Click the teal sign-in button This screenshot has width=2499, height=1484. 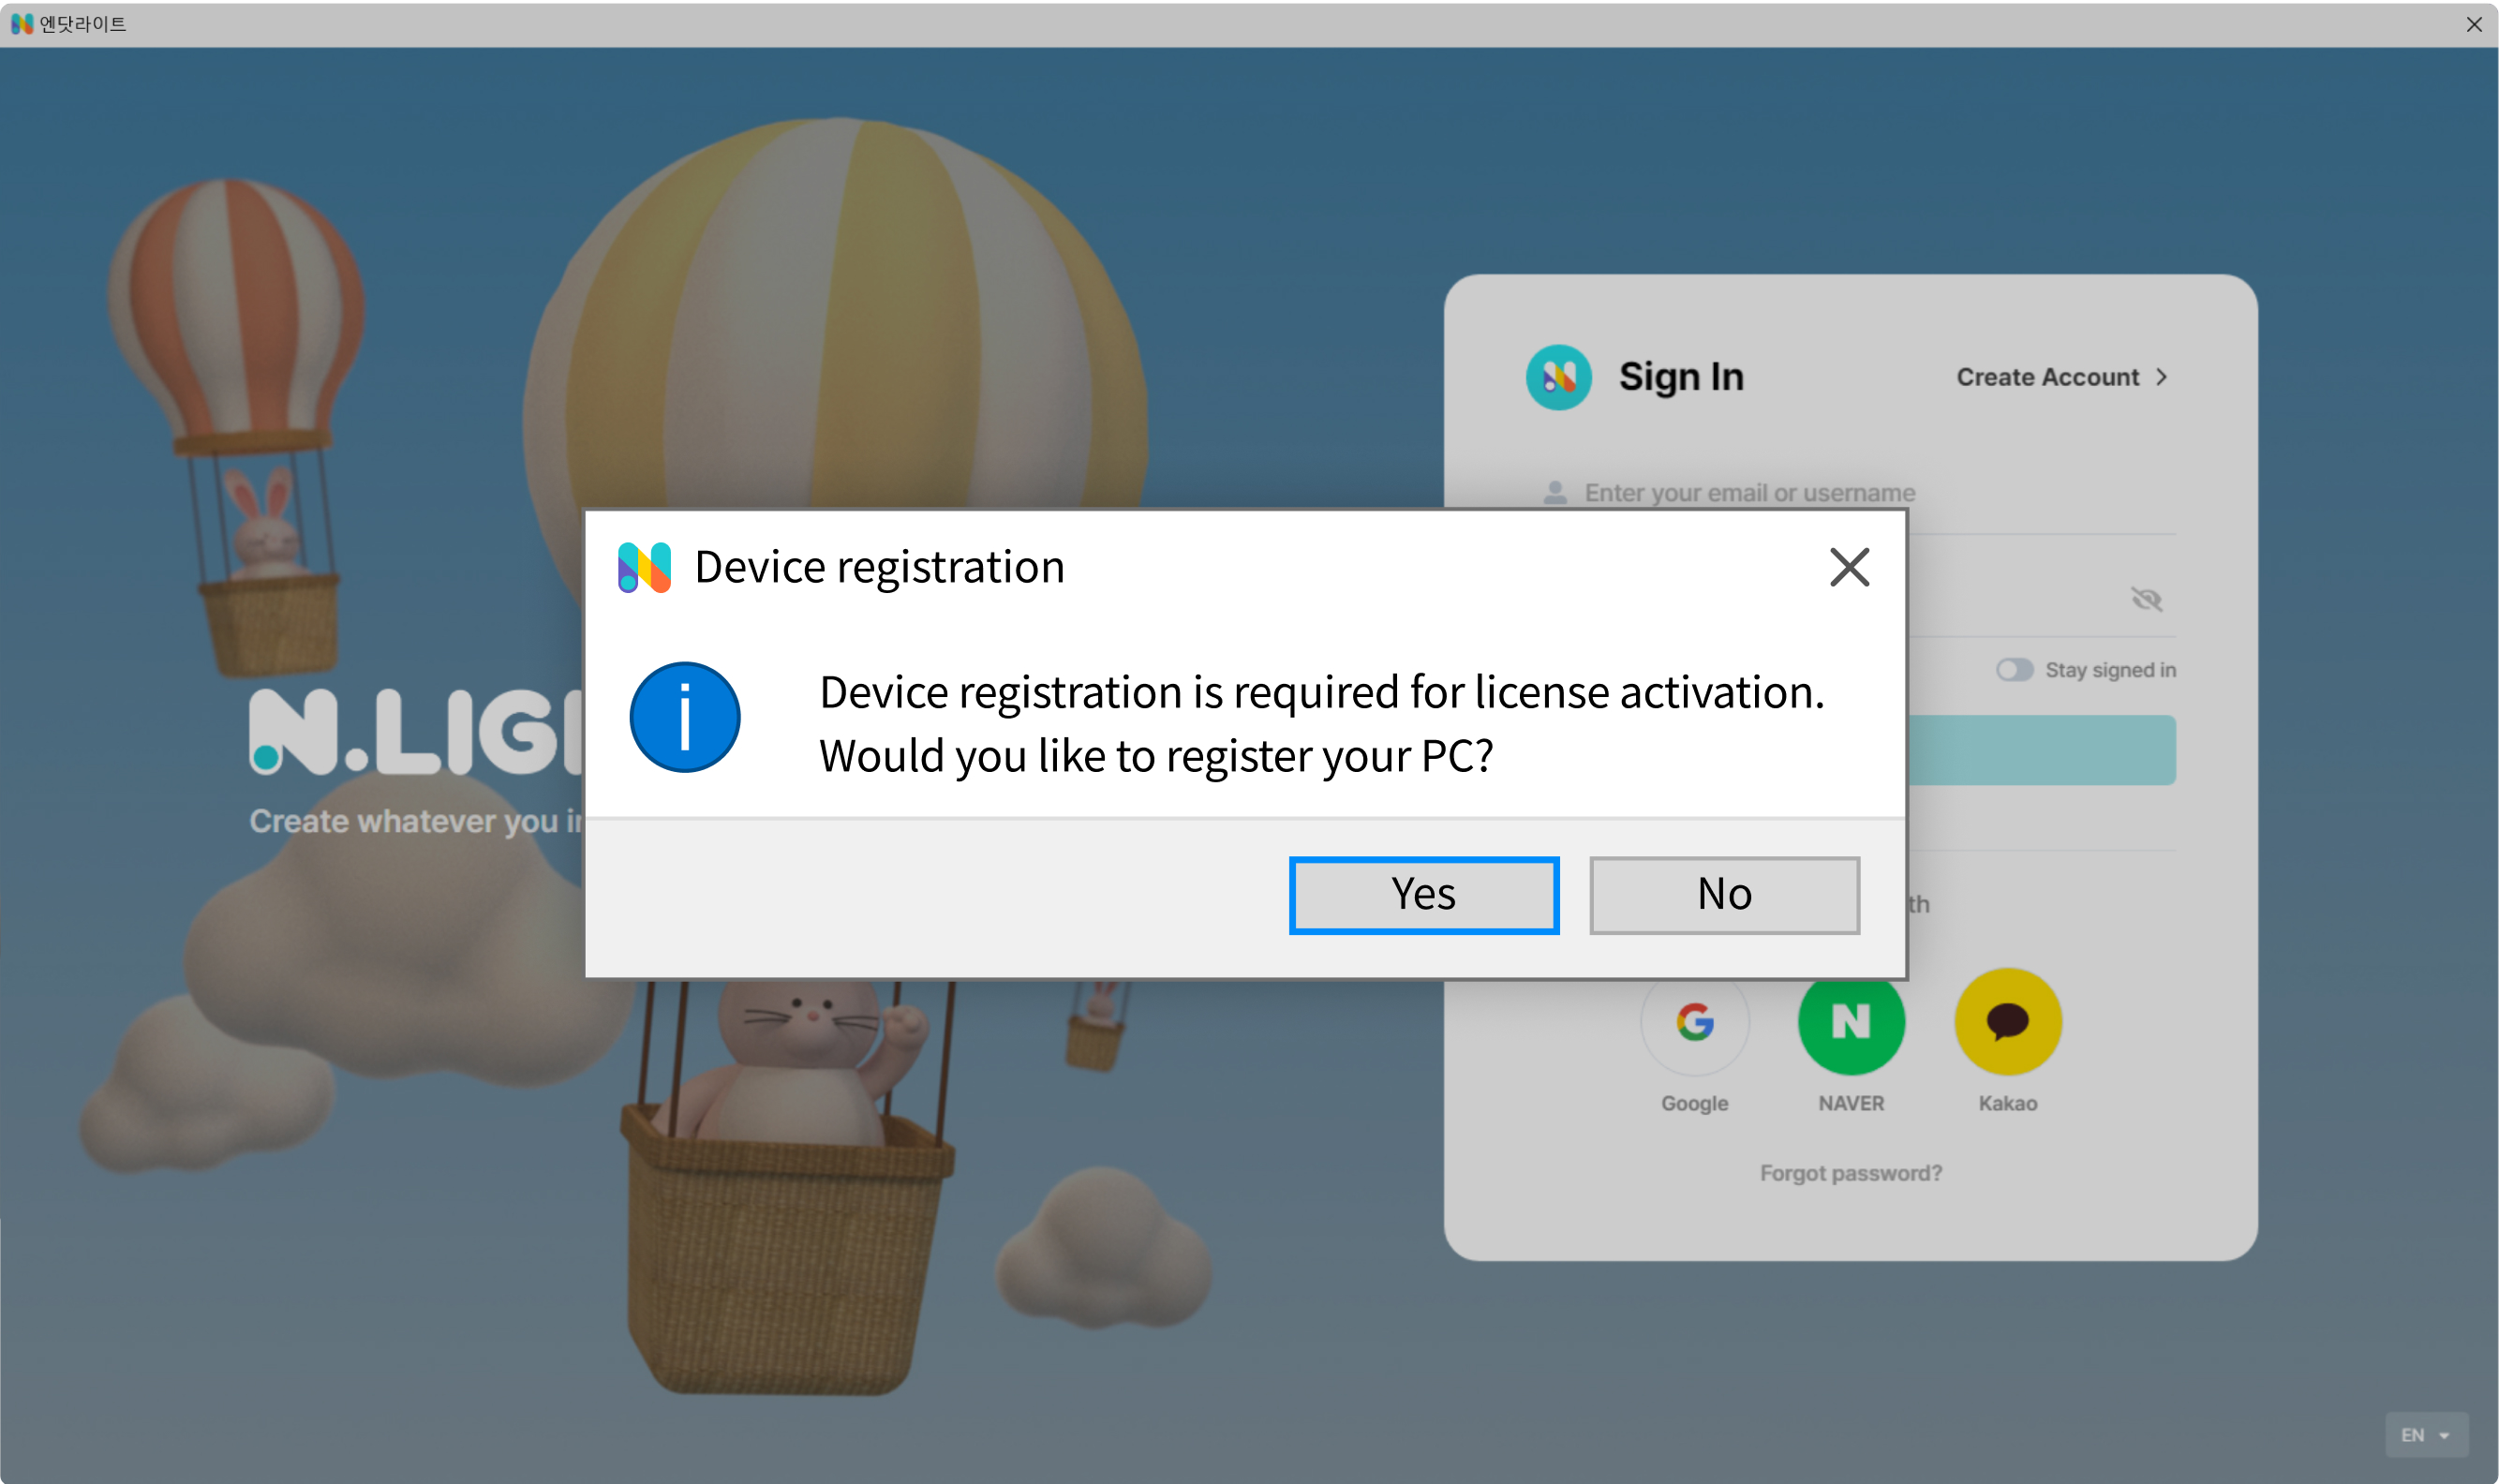tap(2040, 750)
